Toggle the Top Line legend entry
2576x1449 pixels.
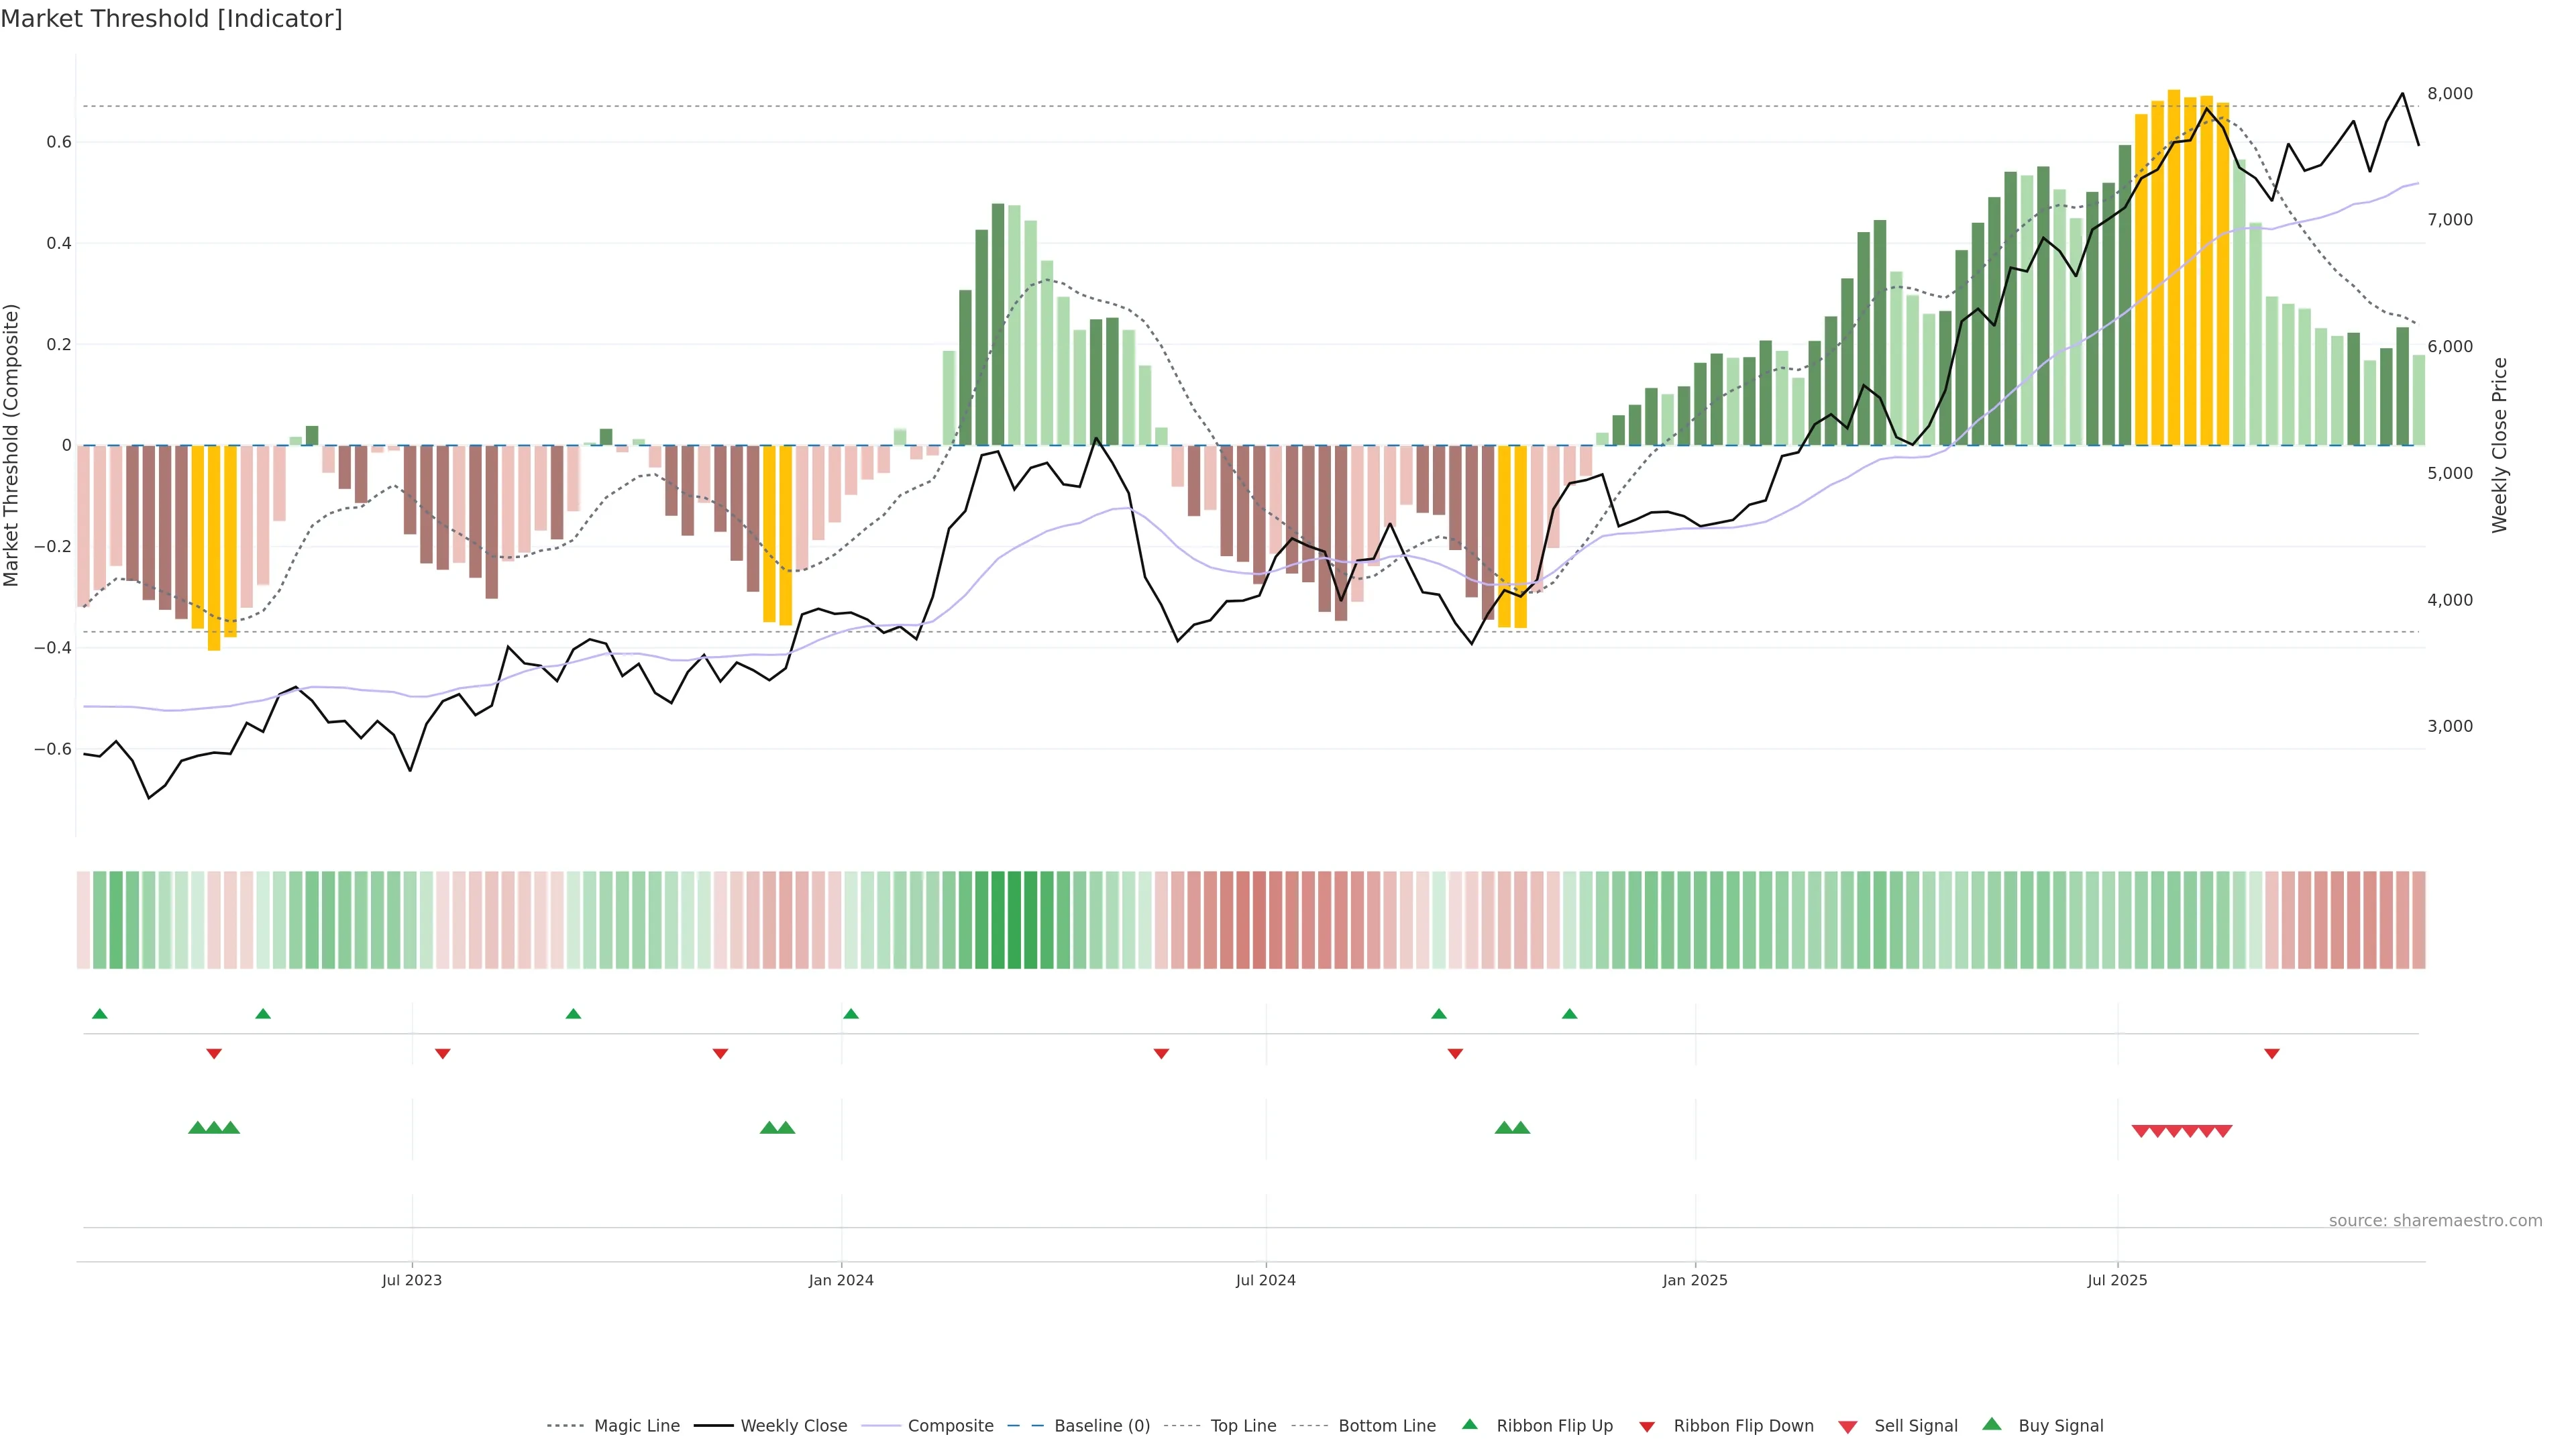point(1243,1426)
